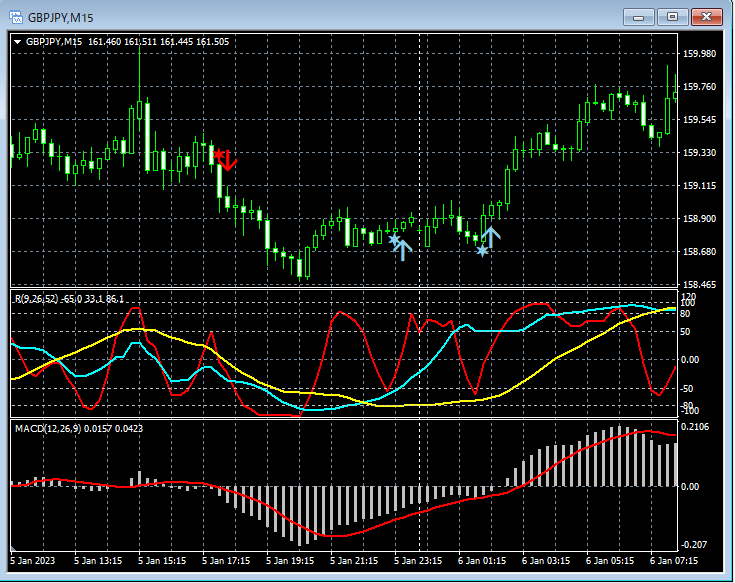Viewport: 735px width, 583px height.
Task: Minimize the GBPJPY,M15 chart window
Action: [x=638, y=17]
